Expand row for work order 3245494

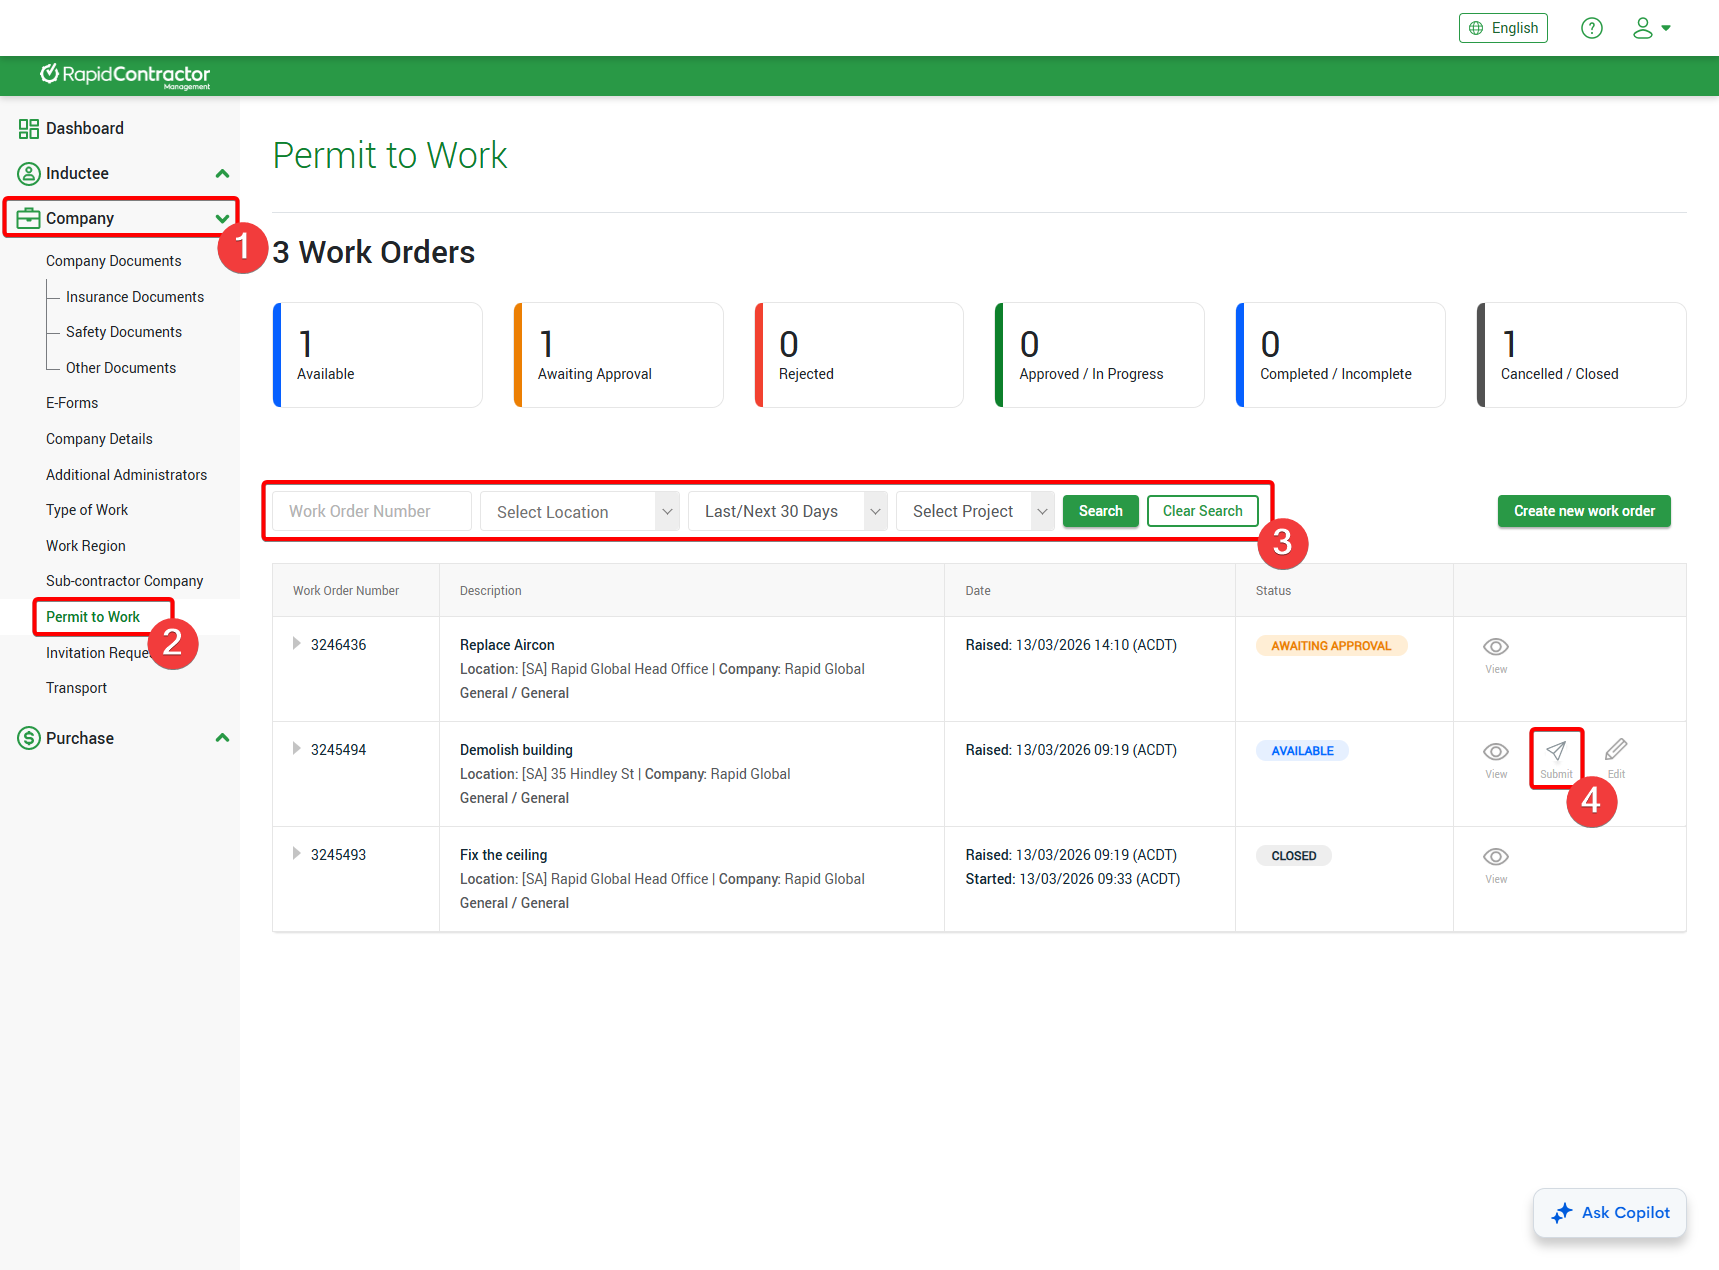coord(296,749)
